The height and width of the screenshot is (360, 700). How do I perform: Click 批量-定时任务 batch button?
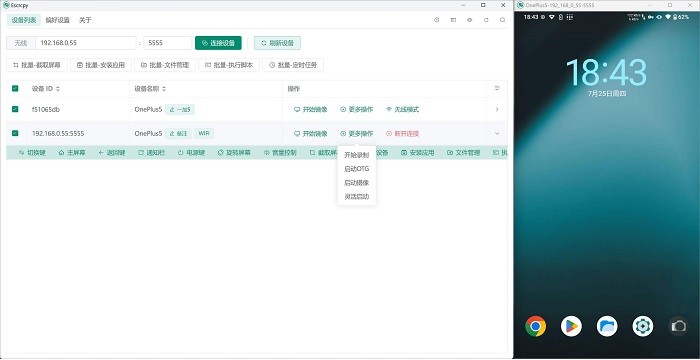point(293,65)
